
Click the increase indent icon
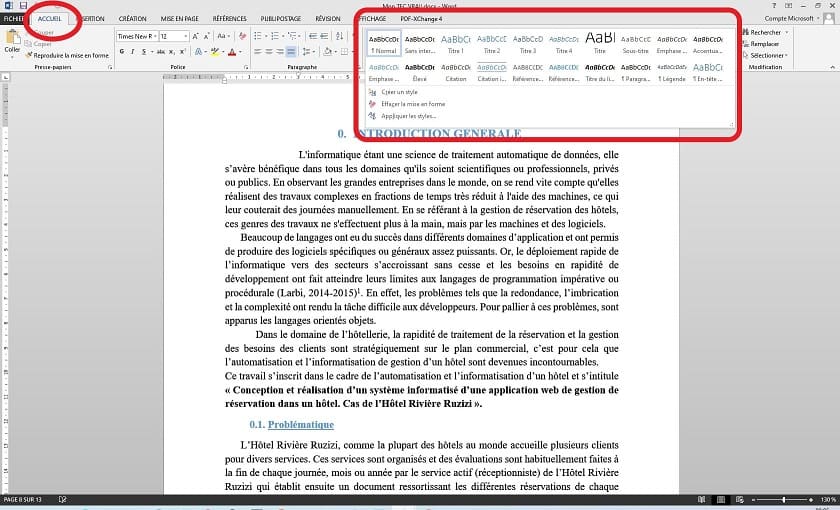[x=325, y=36]
